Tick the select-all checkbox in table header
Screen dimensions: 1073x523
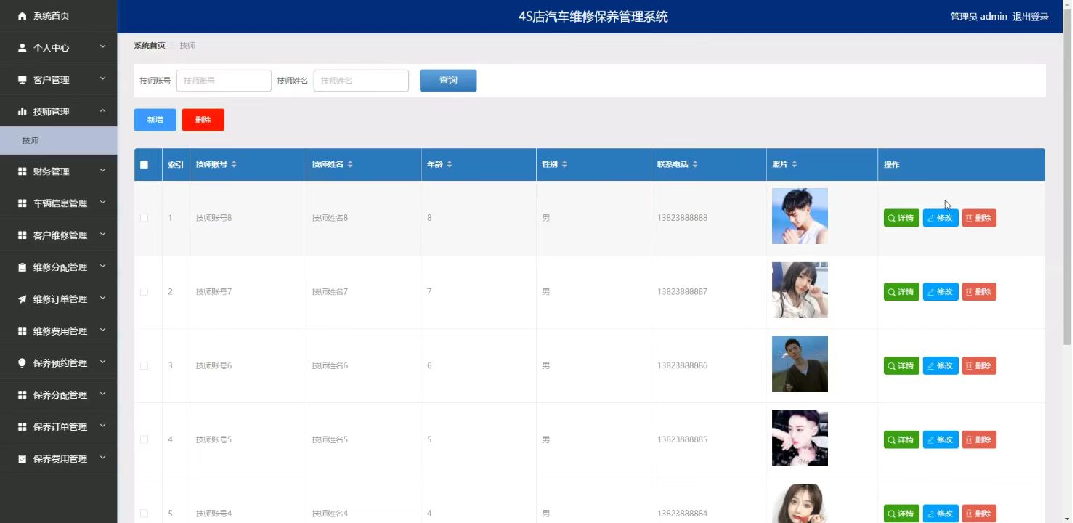(144, 165)
